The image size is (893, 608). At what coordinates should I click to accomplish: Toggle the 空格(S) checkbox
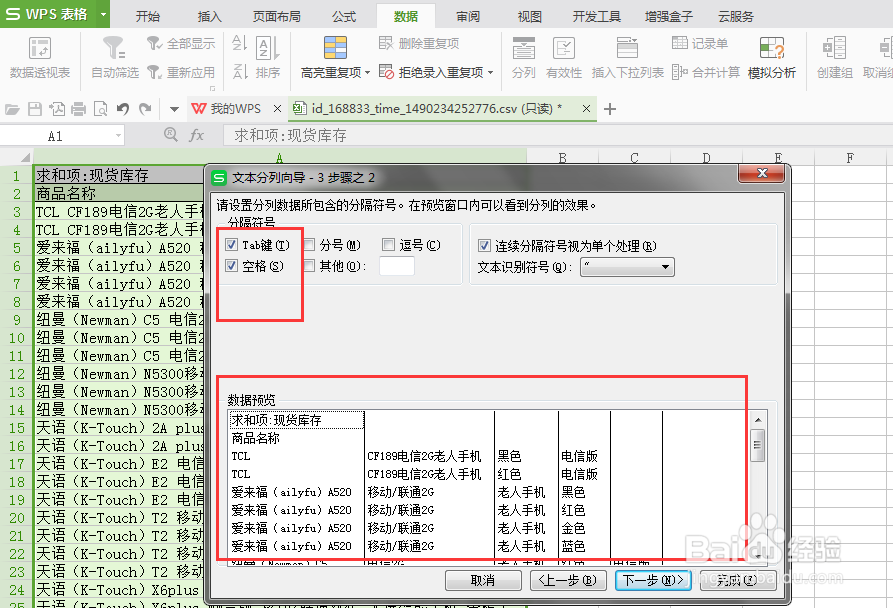(231, 266)
